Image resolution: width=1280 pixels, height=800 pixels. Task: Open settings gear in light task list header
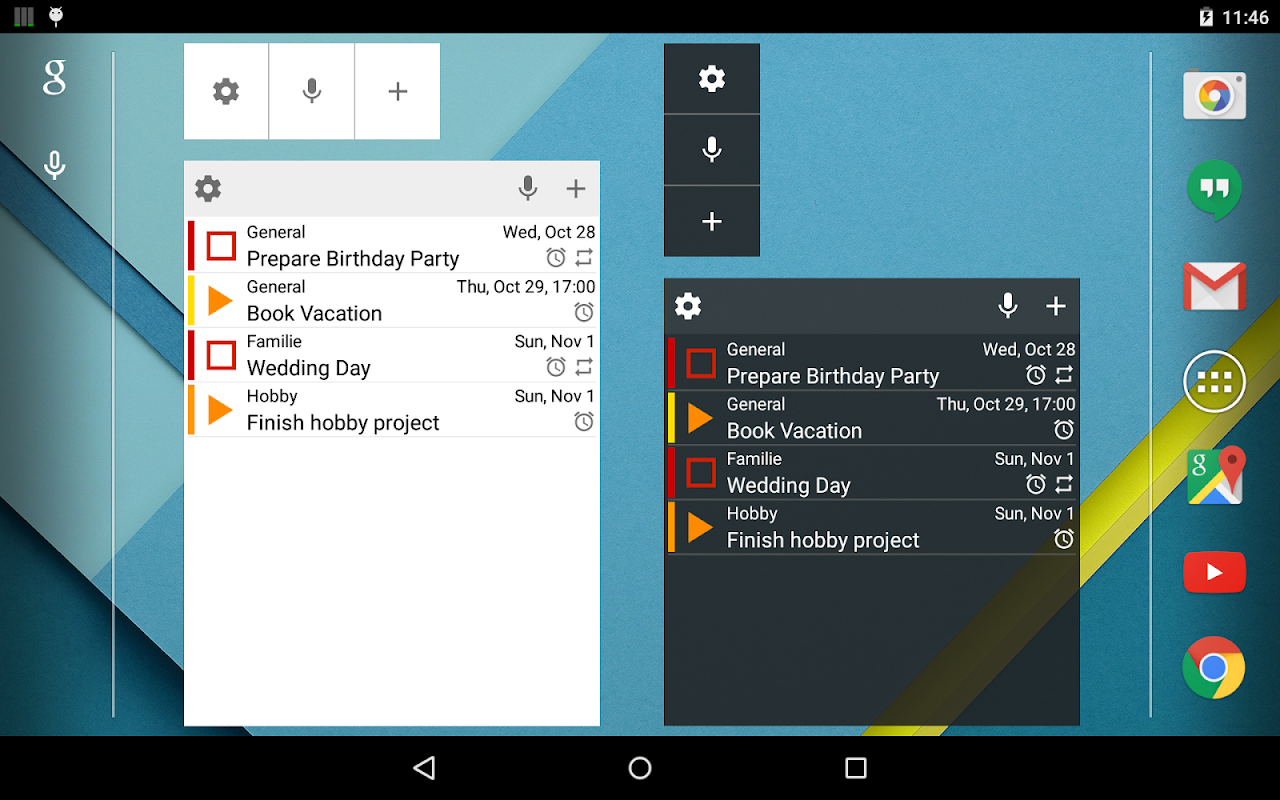(208, 188)
